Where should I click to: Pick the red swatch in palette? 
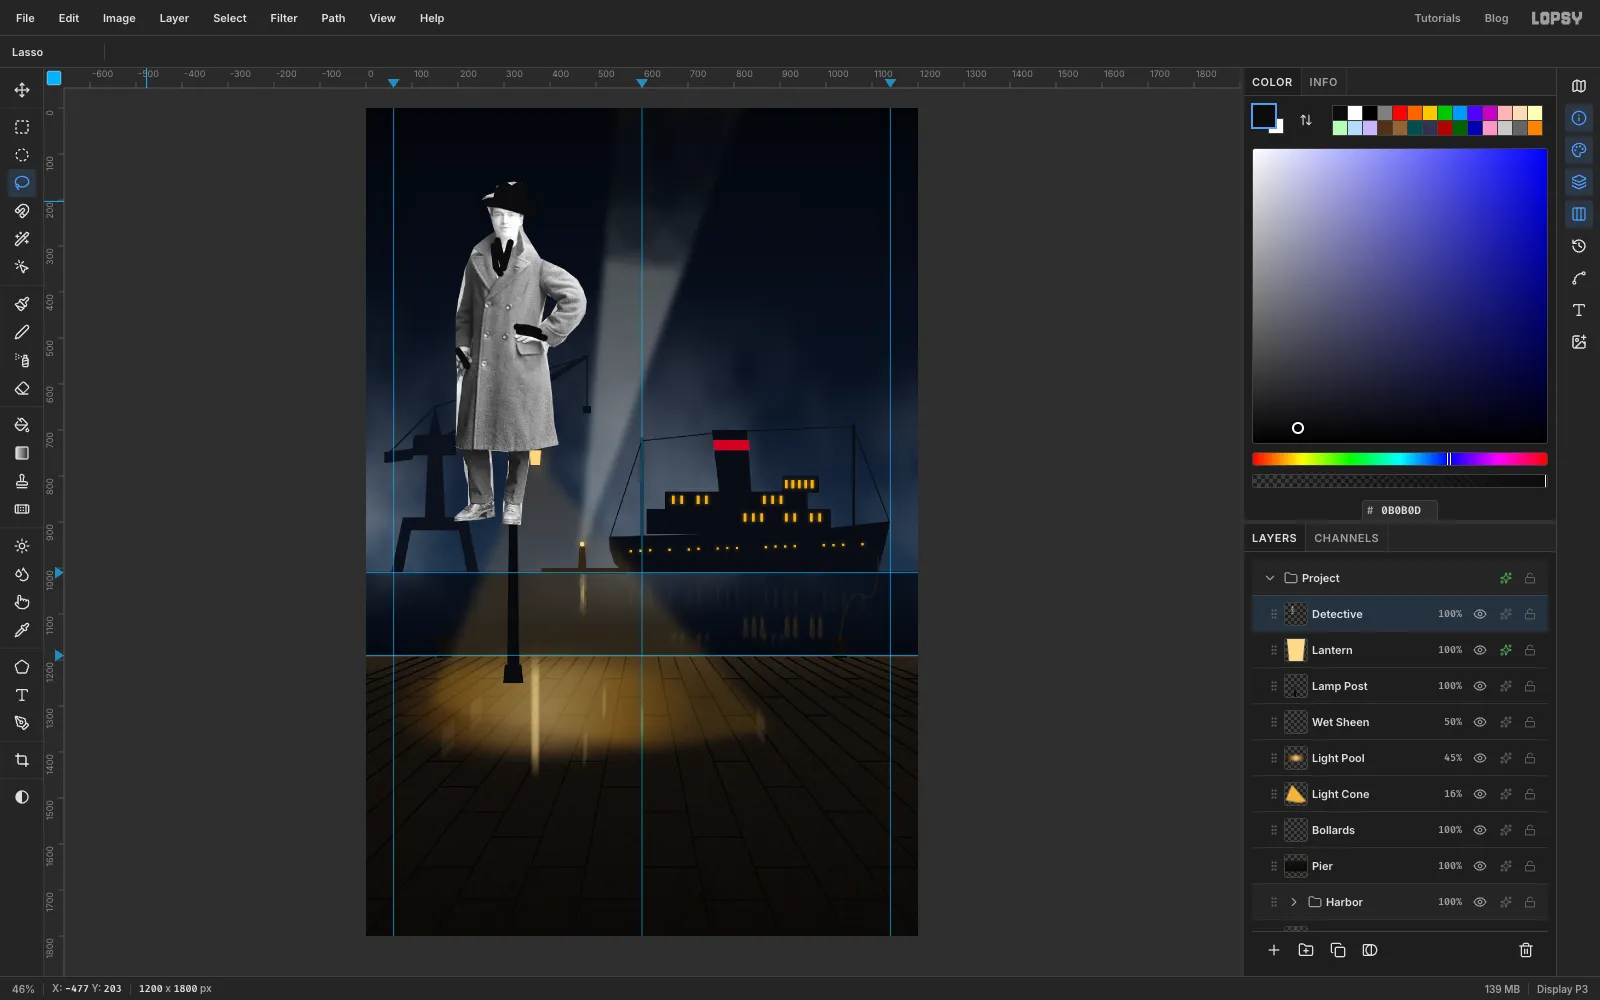click(1400, 113)
